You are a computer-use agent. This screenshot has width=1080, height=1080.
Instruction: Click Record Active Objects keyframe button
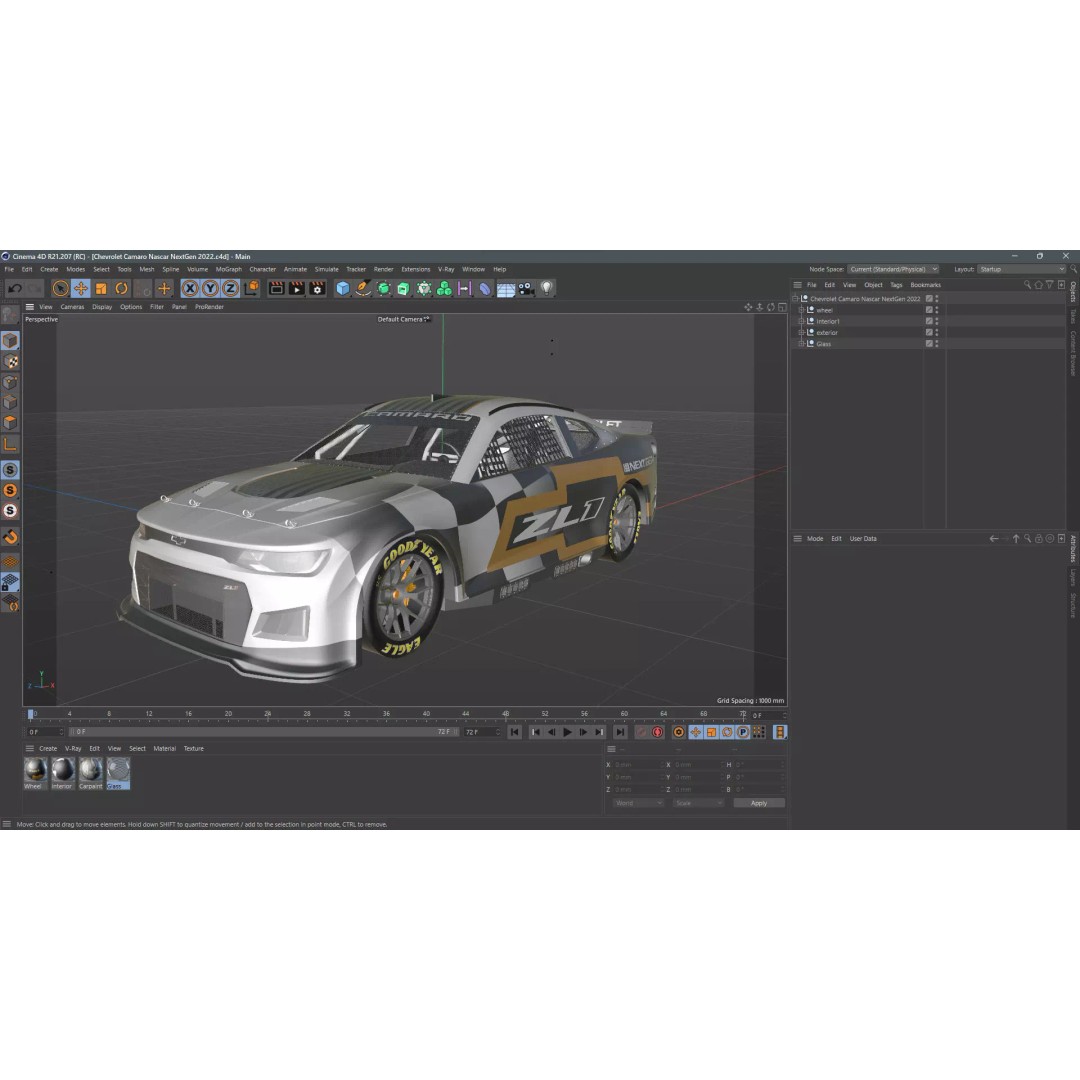click(641, 732)
